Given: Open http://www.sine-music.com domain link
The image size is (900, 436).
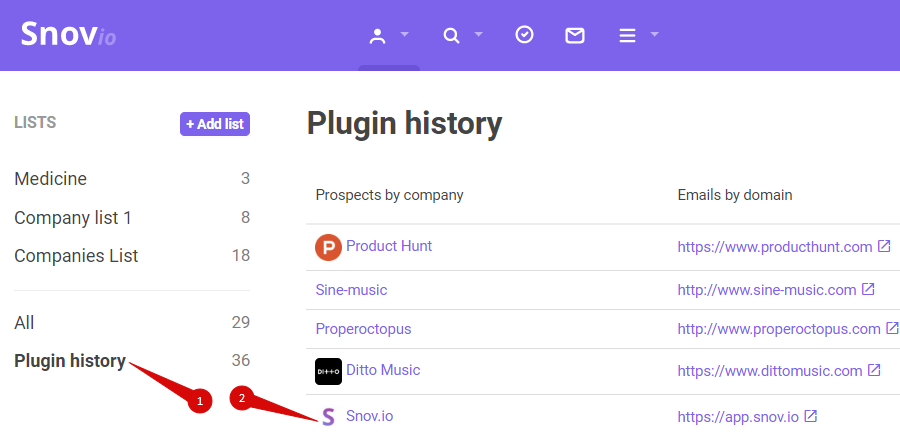Looking at the screenshot, I should (767, 290).
